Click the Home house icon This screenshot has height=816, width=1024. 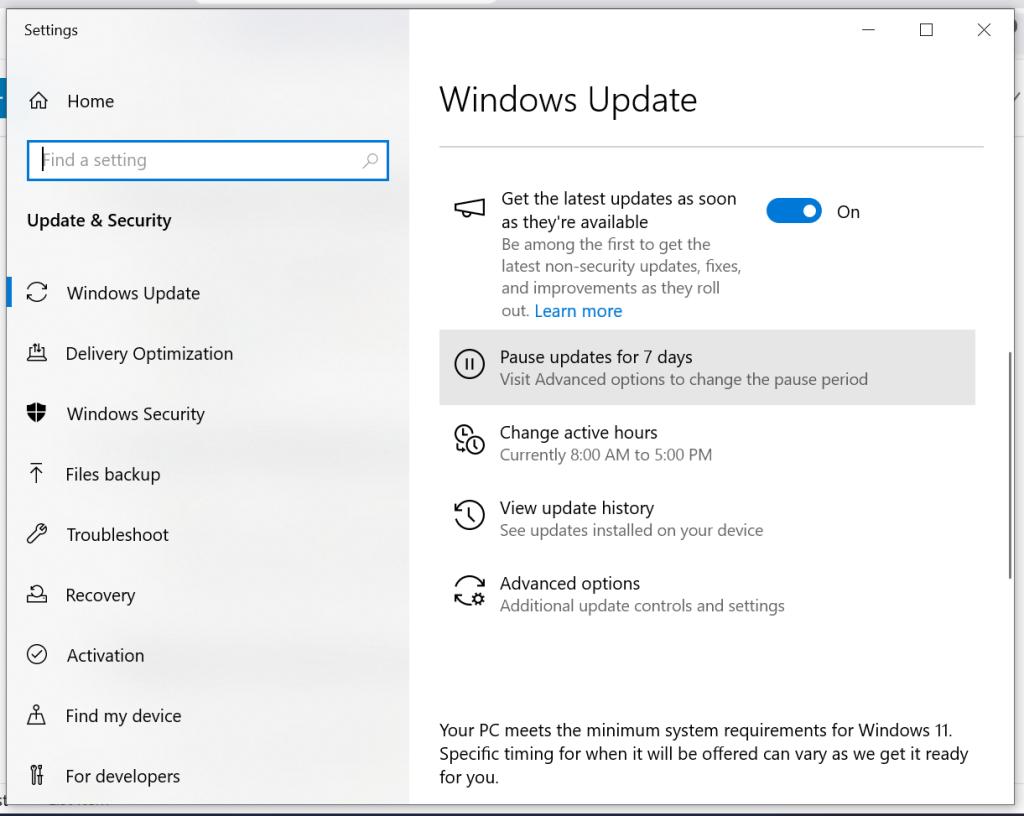click(x=38, y=101)
